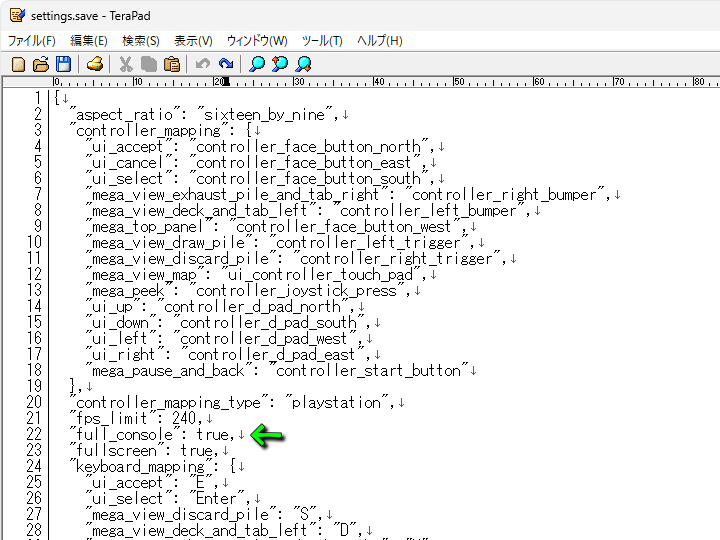Viewport: 720px width, 540px height.
Task: Open the 表示(V) menu
Action: point(193,41)
